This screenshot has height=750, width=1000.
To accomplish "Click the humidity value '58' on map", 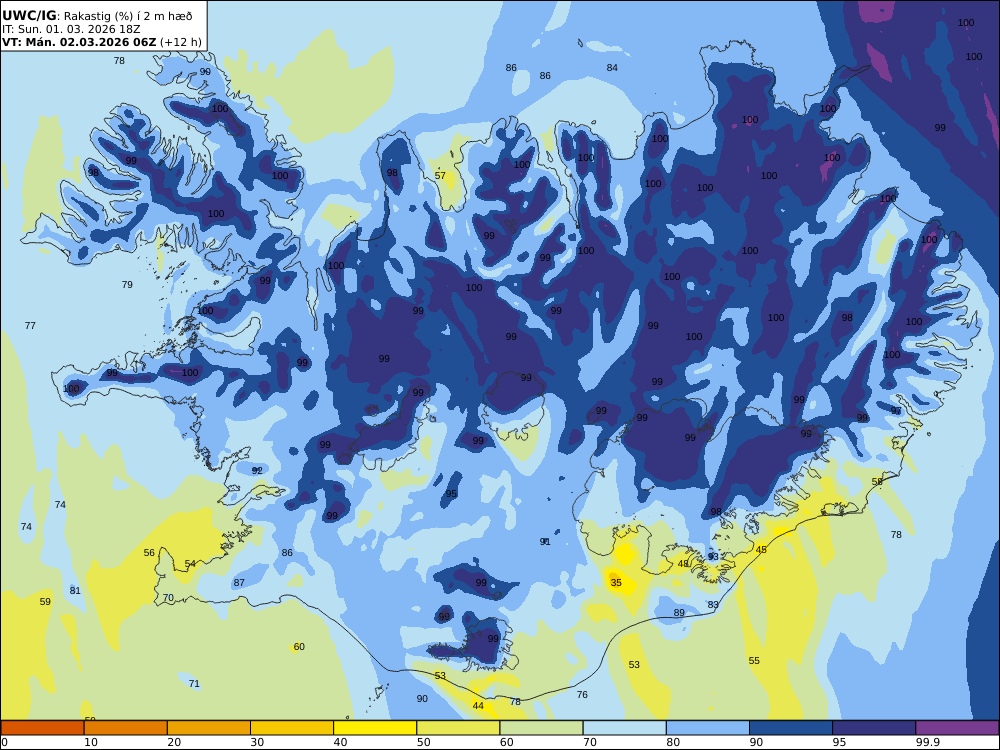I will click(877, 482).
